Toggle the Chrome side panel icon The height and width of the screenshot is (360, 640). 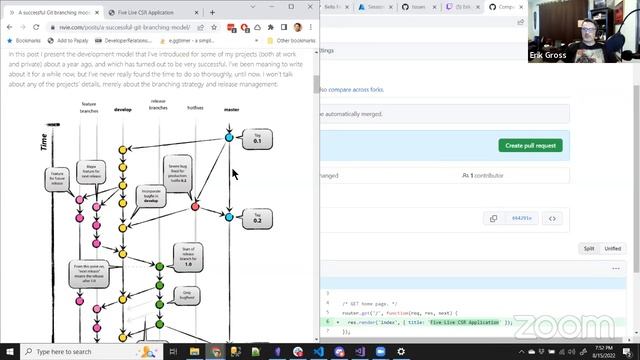[284, 27]
